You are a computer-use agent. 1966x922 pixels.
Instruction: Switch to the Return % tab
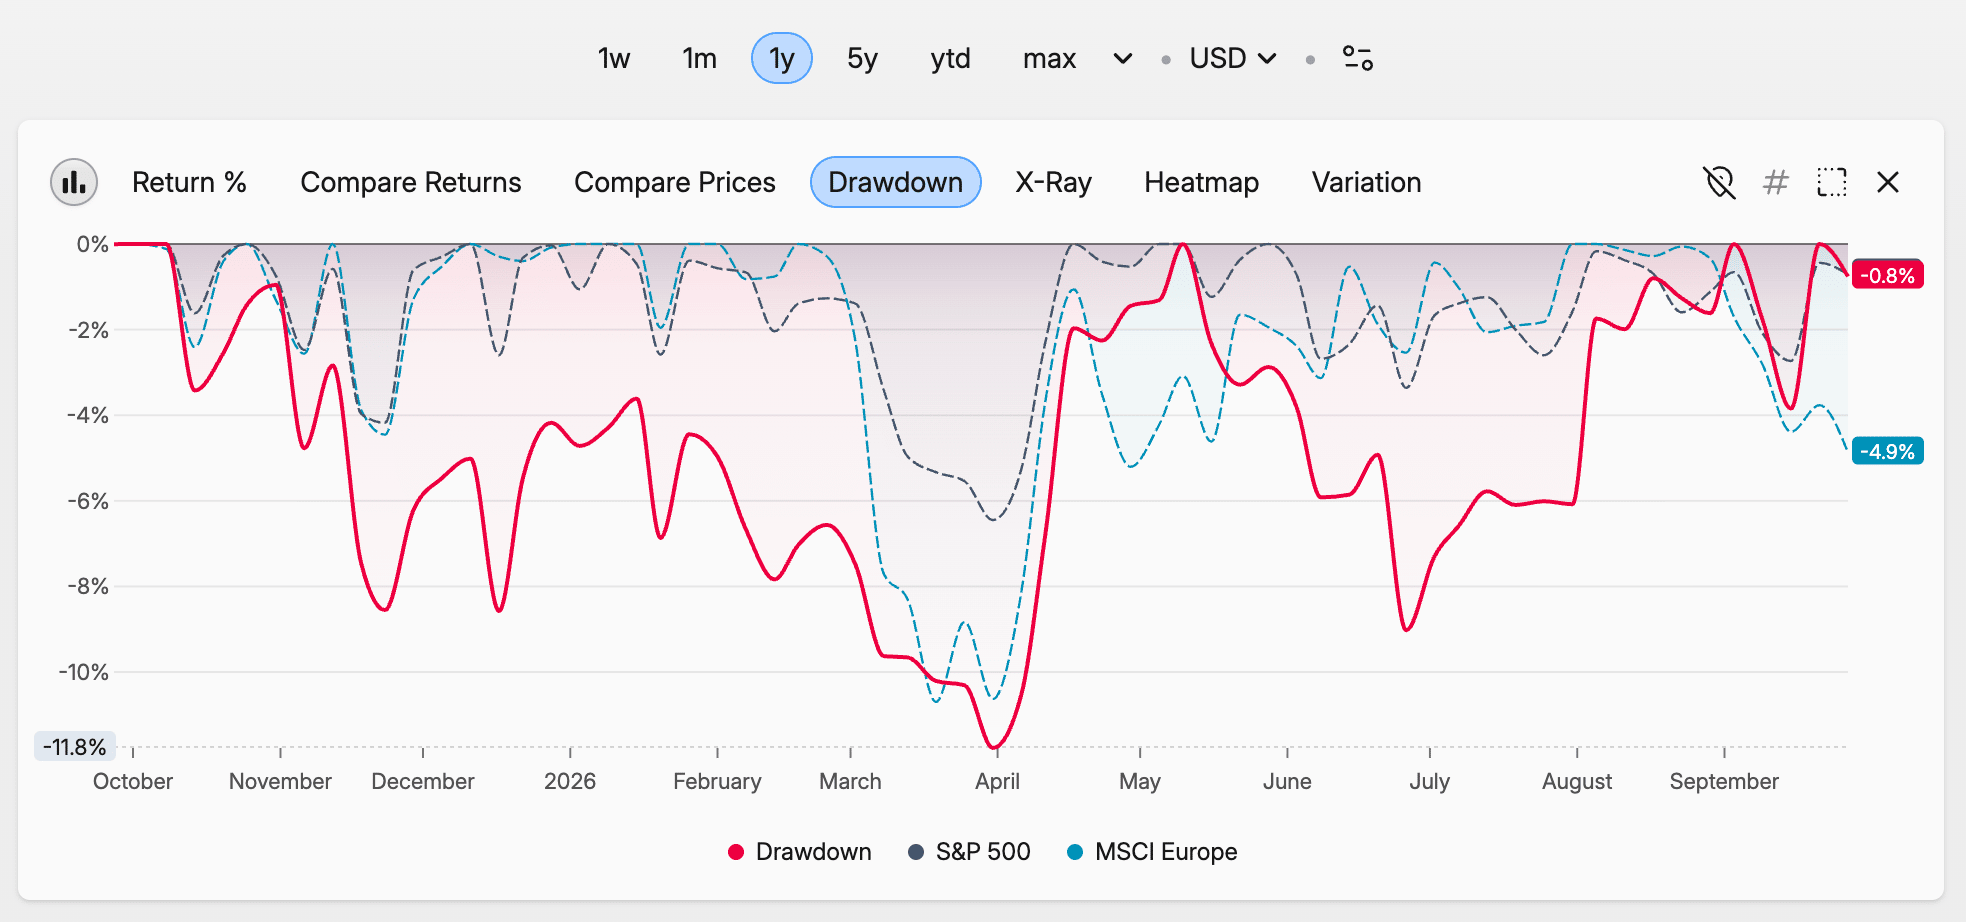(189, 182)
